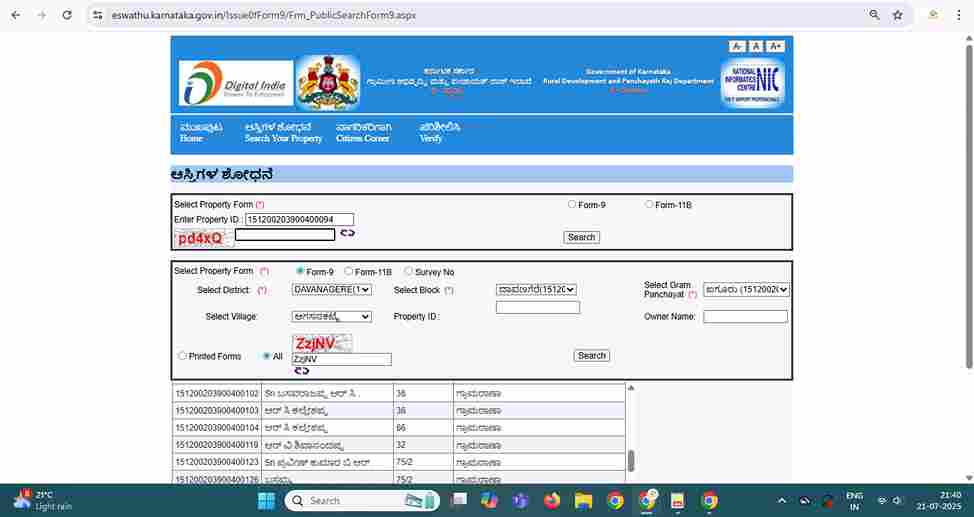Click the page vertical scrollbar
The width and height of the screenshot is (974, 517).
click(x=969, y=205)
